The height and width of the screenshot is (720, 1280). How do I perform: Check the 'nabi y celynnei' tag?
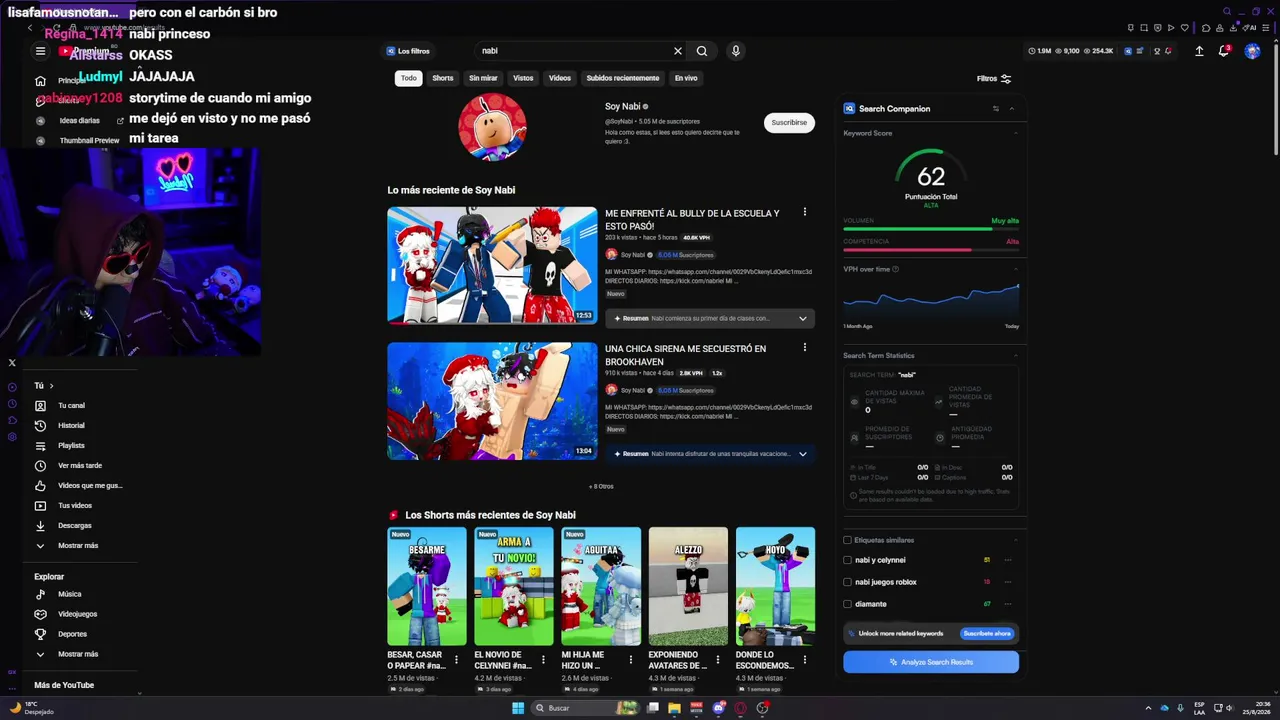coord(848,560)
